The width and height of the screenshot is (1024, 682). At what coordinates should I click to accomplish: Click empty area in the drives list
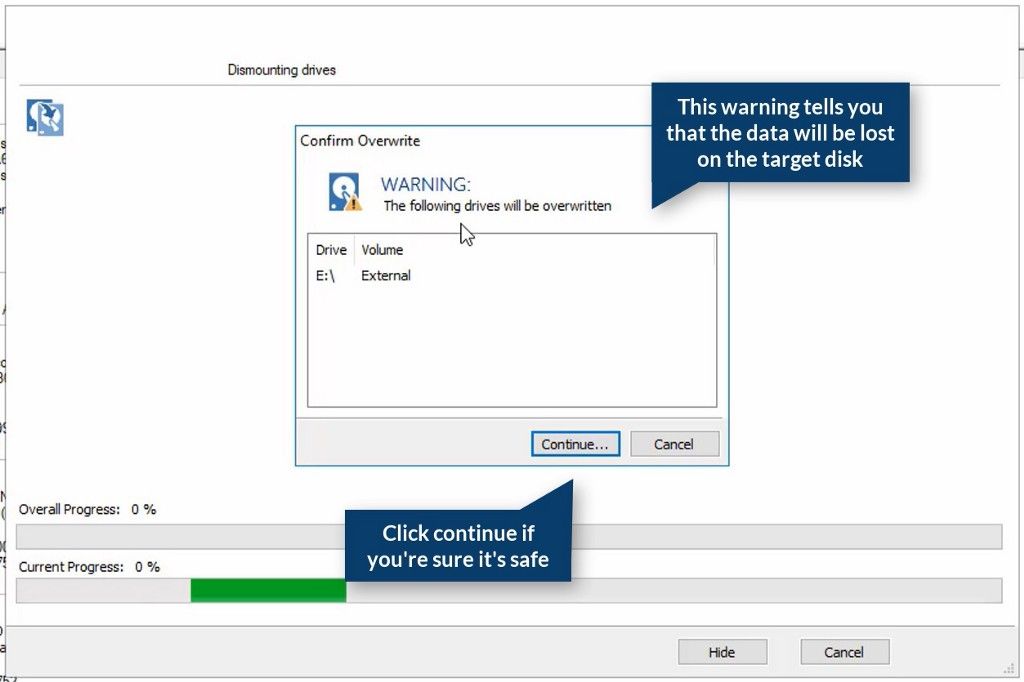512,346
